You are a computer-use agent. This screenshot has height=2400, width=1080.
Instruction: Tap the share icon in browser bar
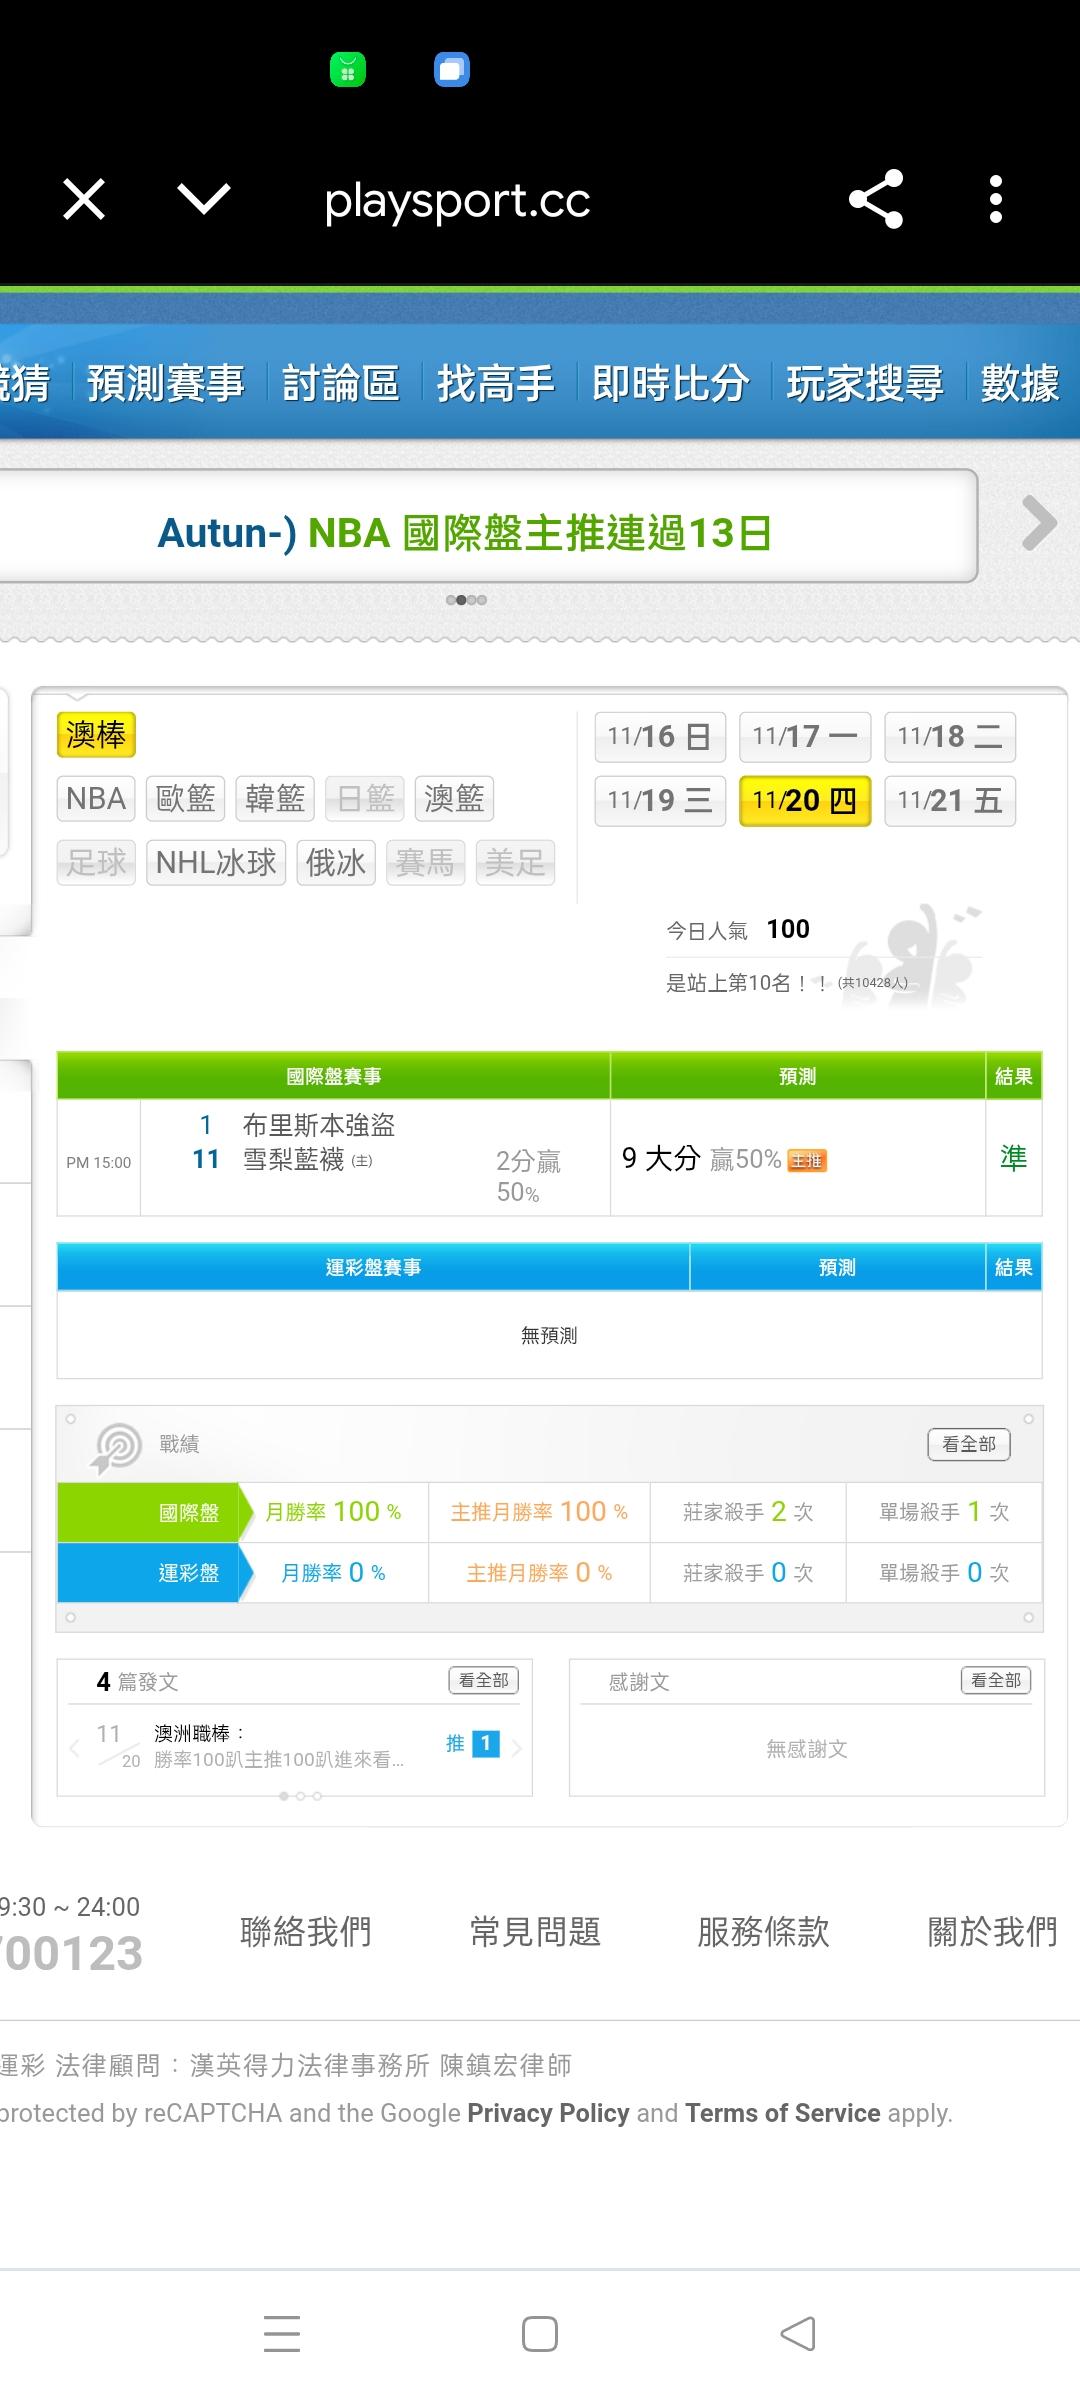click(876, 200)
